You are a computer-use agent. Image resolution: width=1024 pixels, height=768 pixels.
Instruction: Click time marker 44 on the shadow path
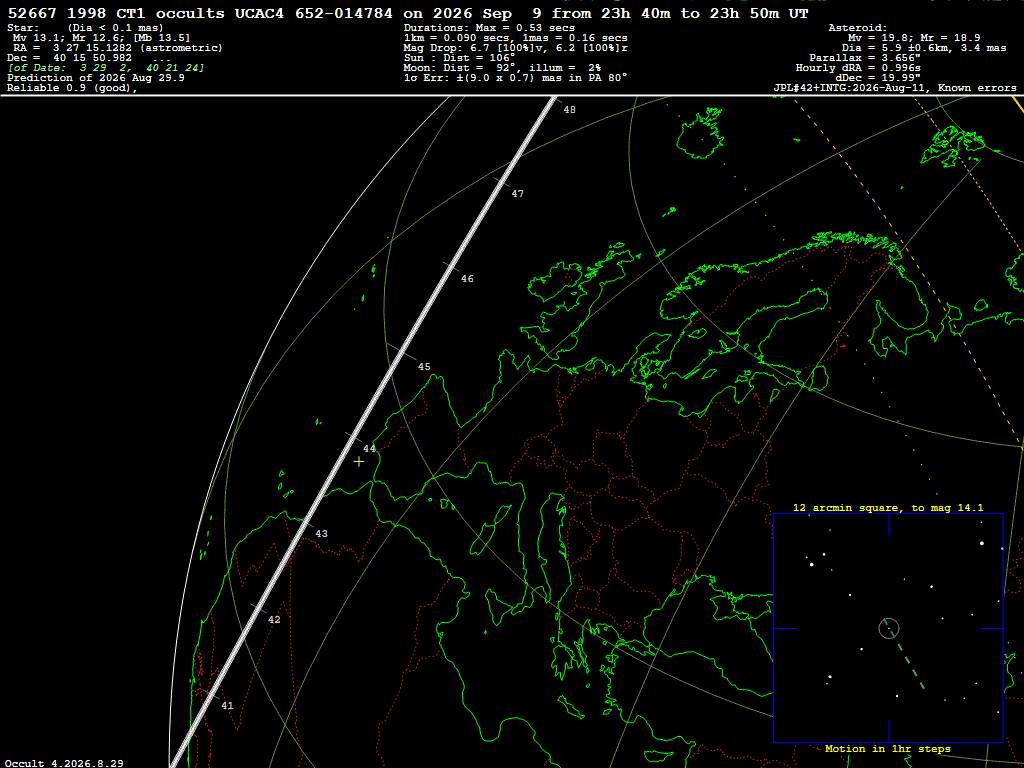coord(370,449)
